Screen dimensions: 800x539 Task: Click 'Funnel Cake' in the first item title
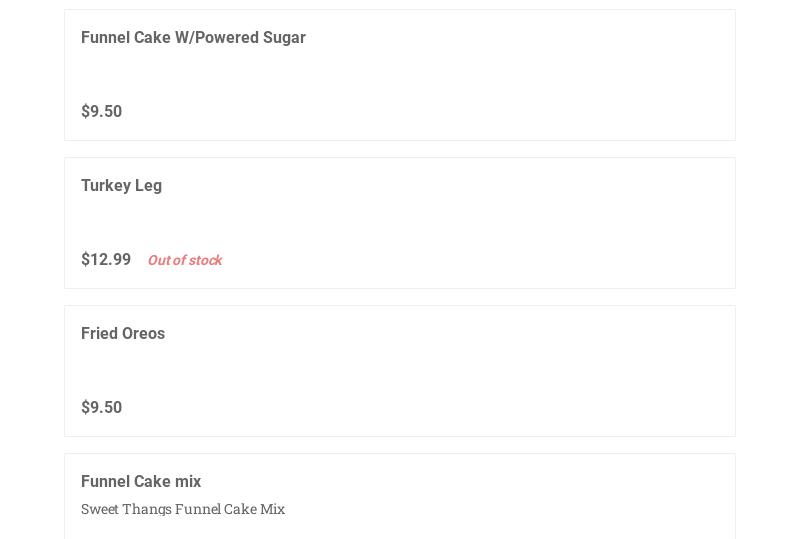(126, 38)
